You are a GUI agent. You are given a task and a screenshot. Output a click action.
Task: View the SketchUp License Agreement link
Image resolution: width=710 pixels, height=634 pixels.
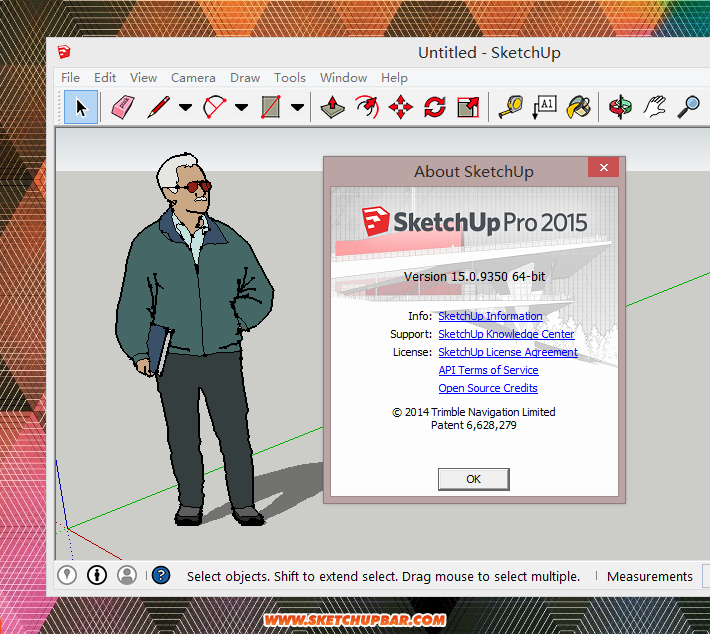click(508, 352)
